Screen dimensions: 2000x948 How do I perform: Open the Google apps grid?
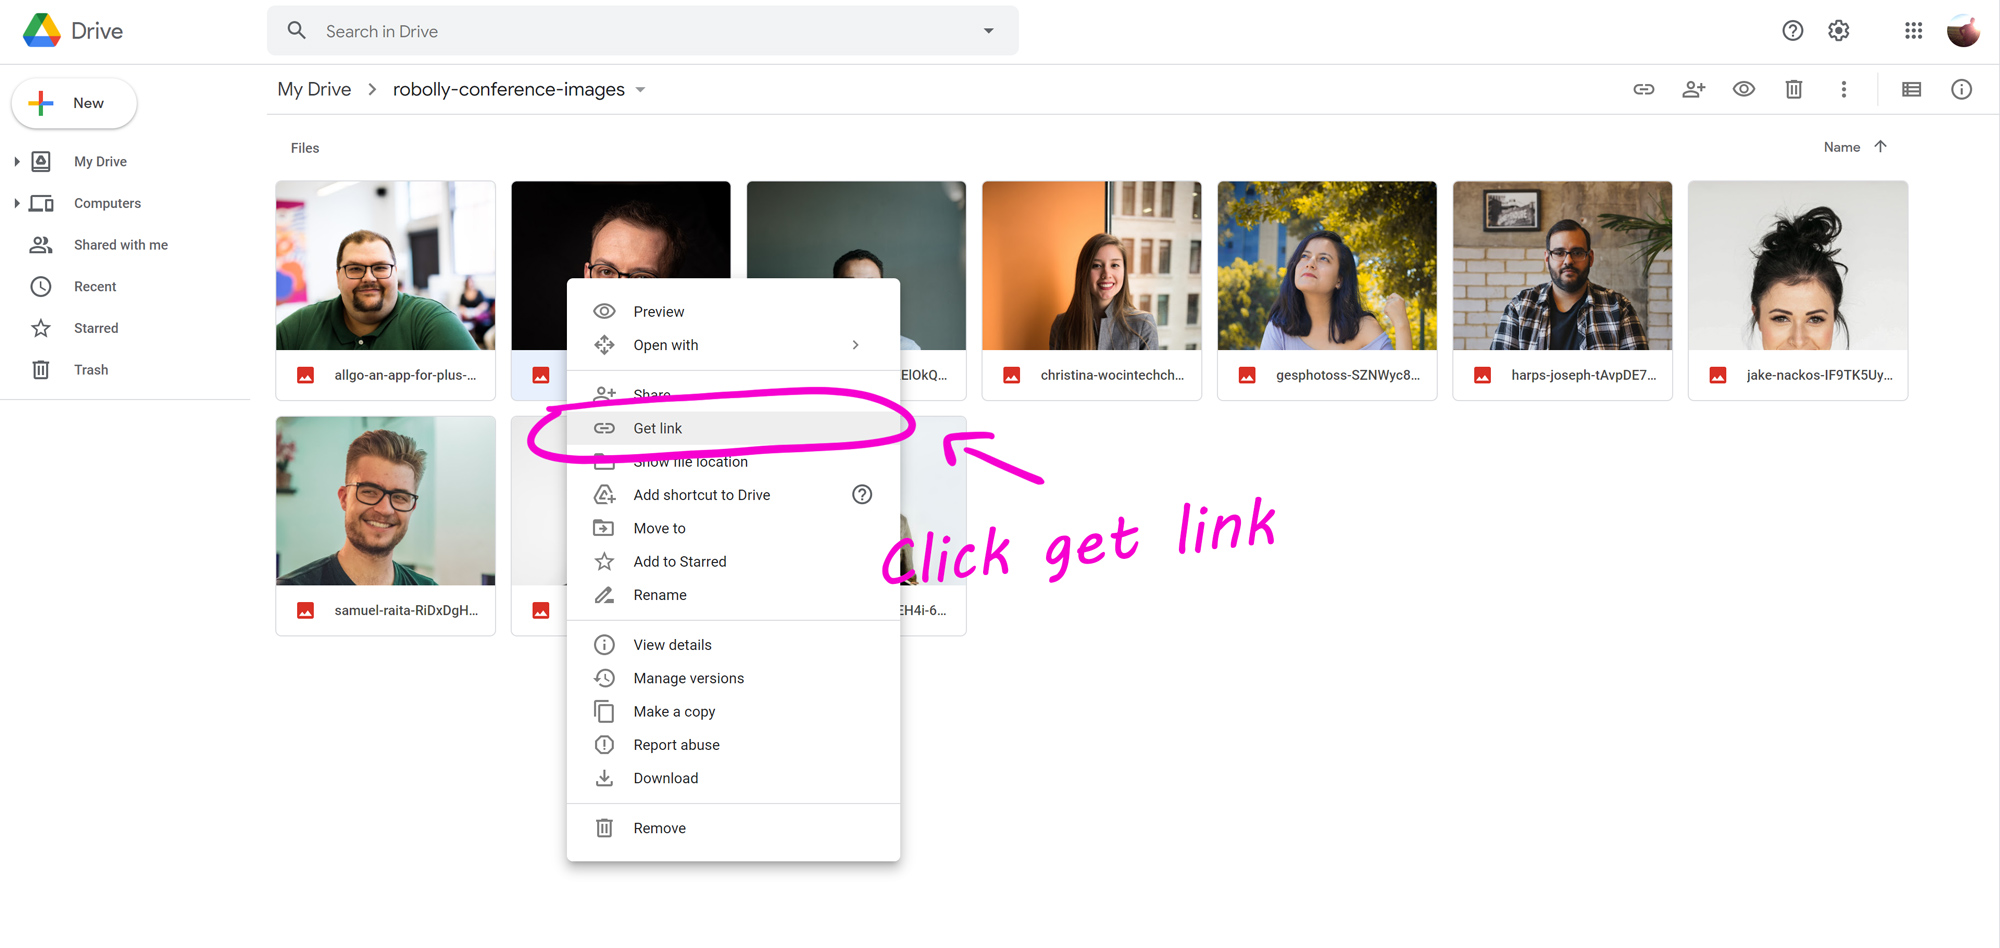(1913, 31)
